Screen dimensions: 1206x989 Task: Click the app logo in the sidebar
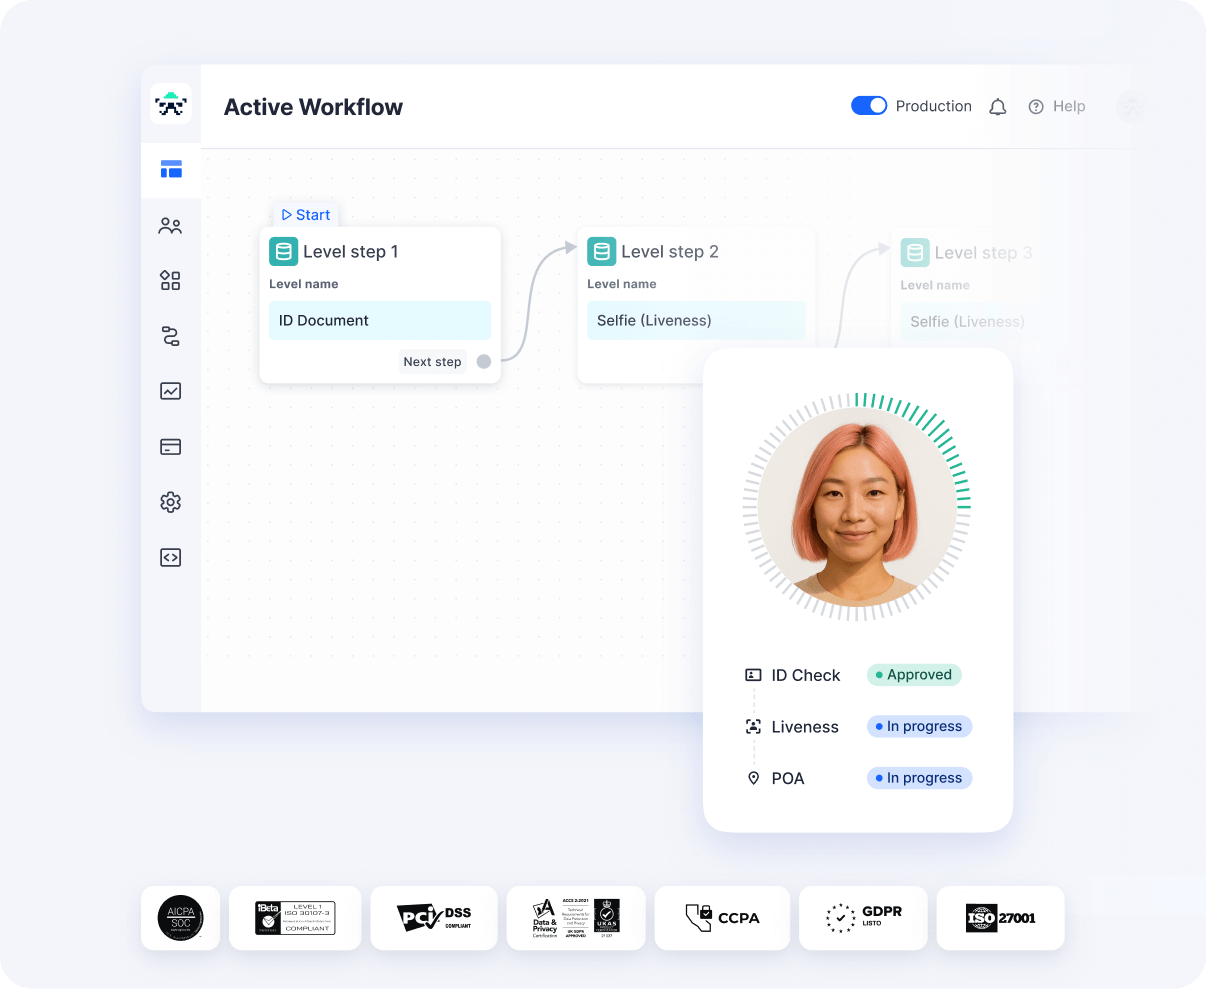(171, 104)
